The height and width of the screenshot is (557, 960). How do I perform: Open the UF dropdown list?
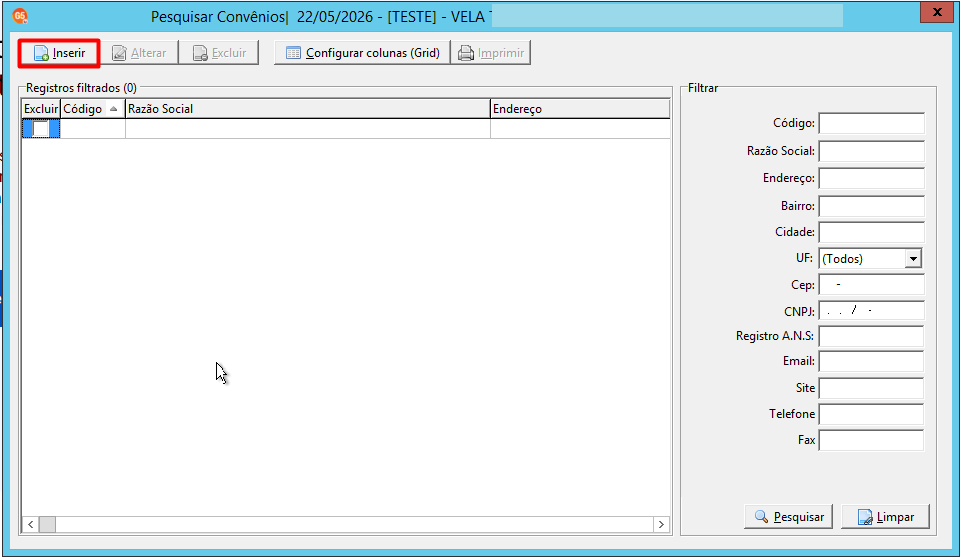click(913, 258)
